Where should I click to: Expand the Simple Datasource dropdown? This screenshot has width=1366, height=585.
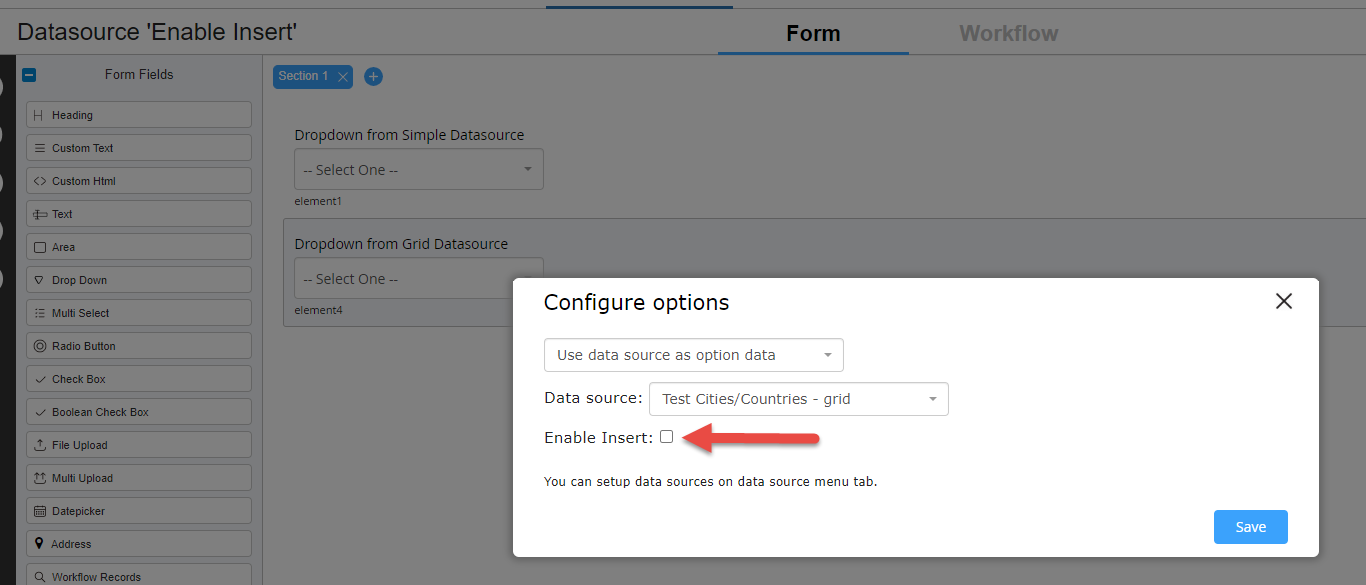click(x=418, y=170)
